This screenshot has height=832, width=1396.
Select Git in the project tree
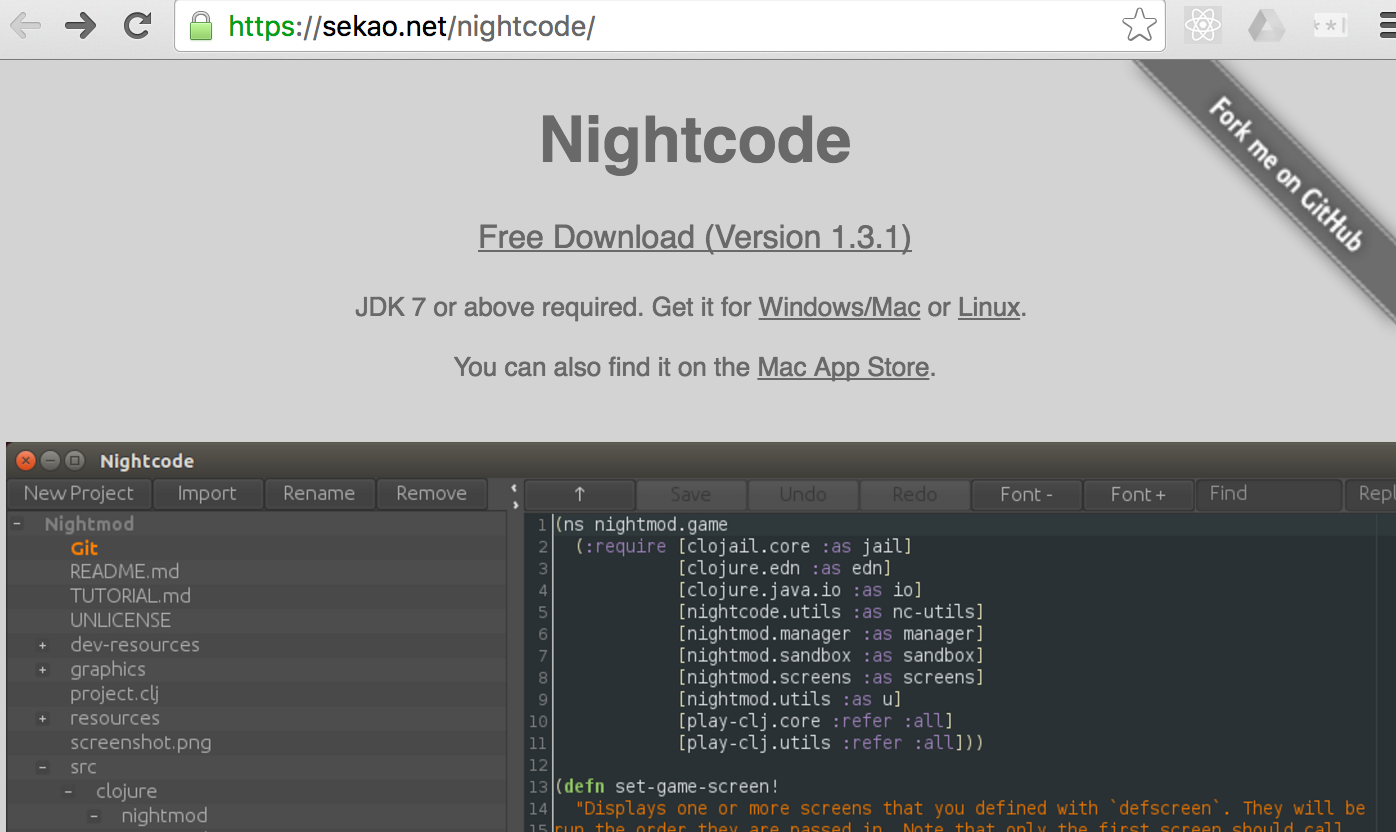84,548
